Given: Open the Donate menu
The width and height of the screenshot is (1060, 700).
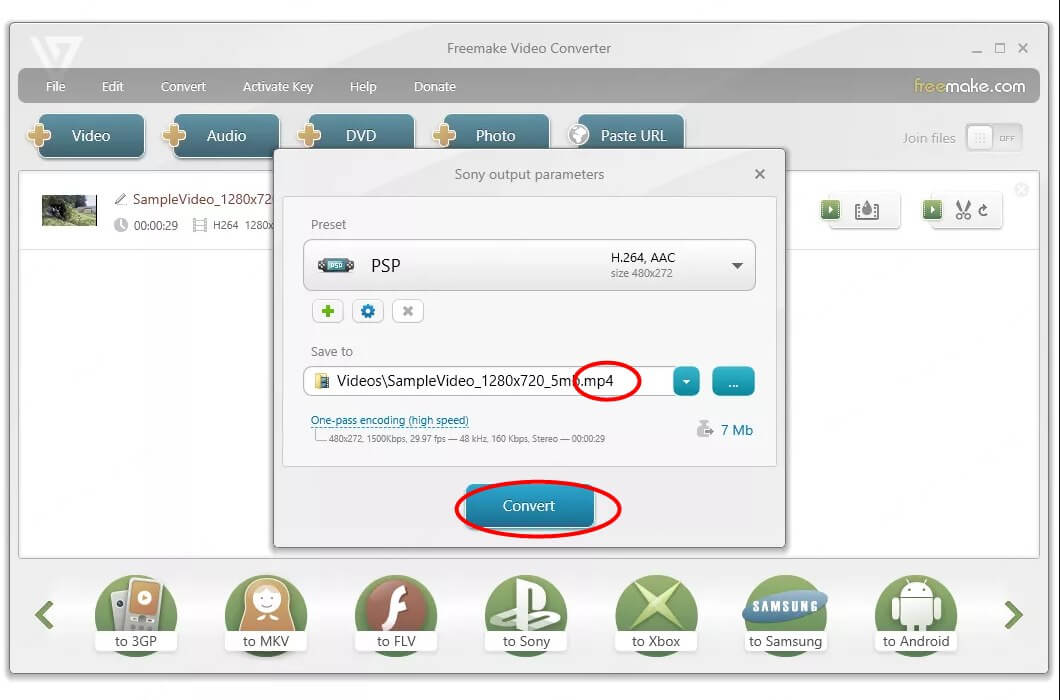Looking at the screenshot, I should coord(435,87).
